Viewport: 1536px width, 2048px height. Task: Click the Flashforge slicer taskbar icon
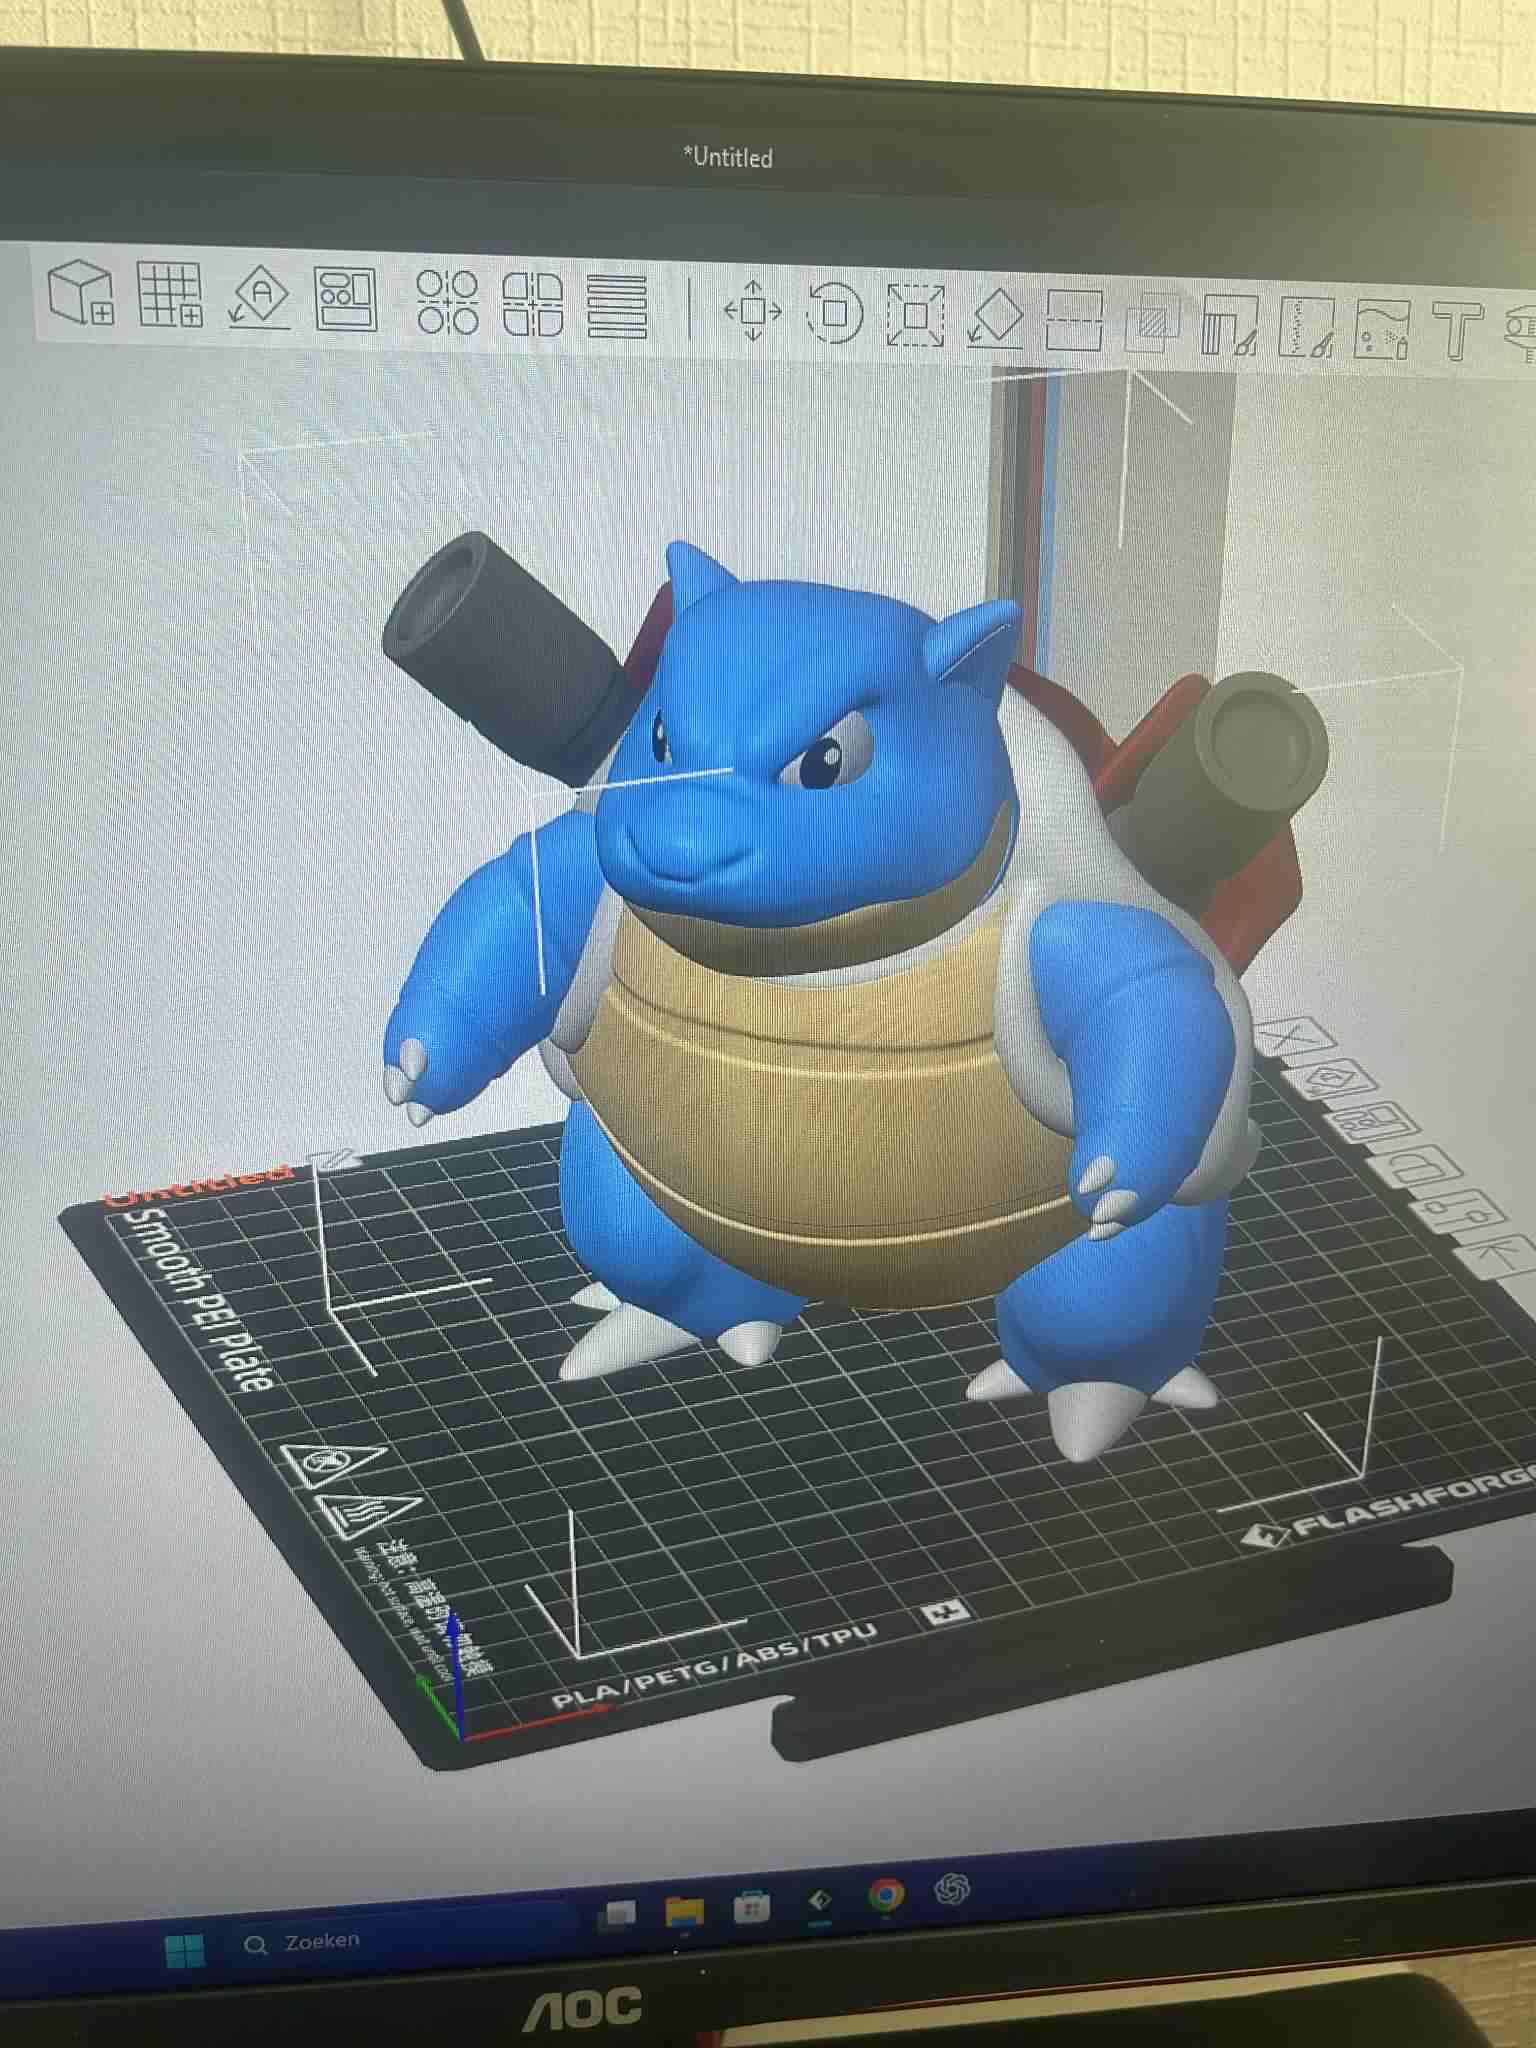click(819, 1900)
